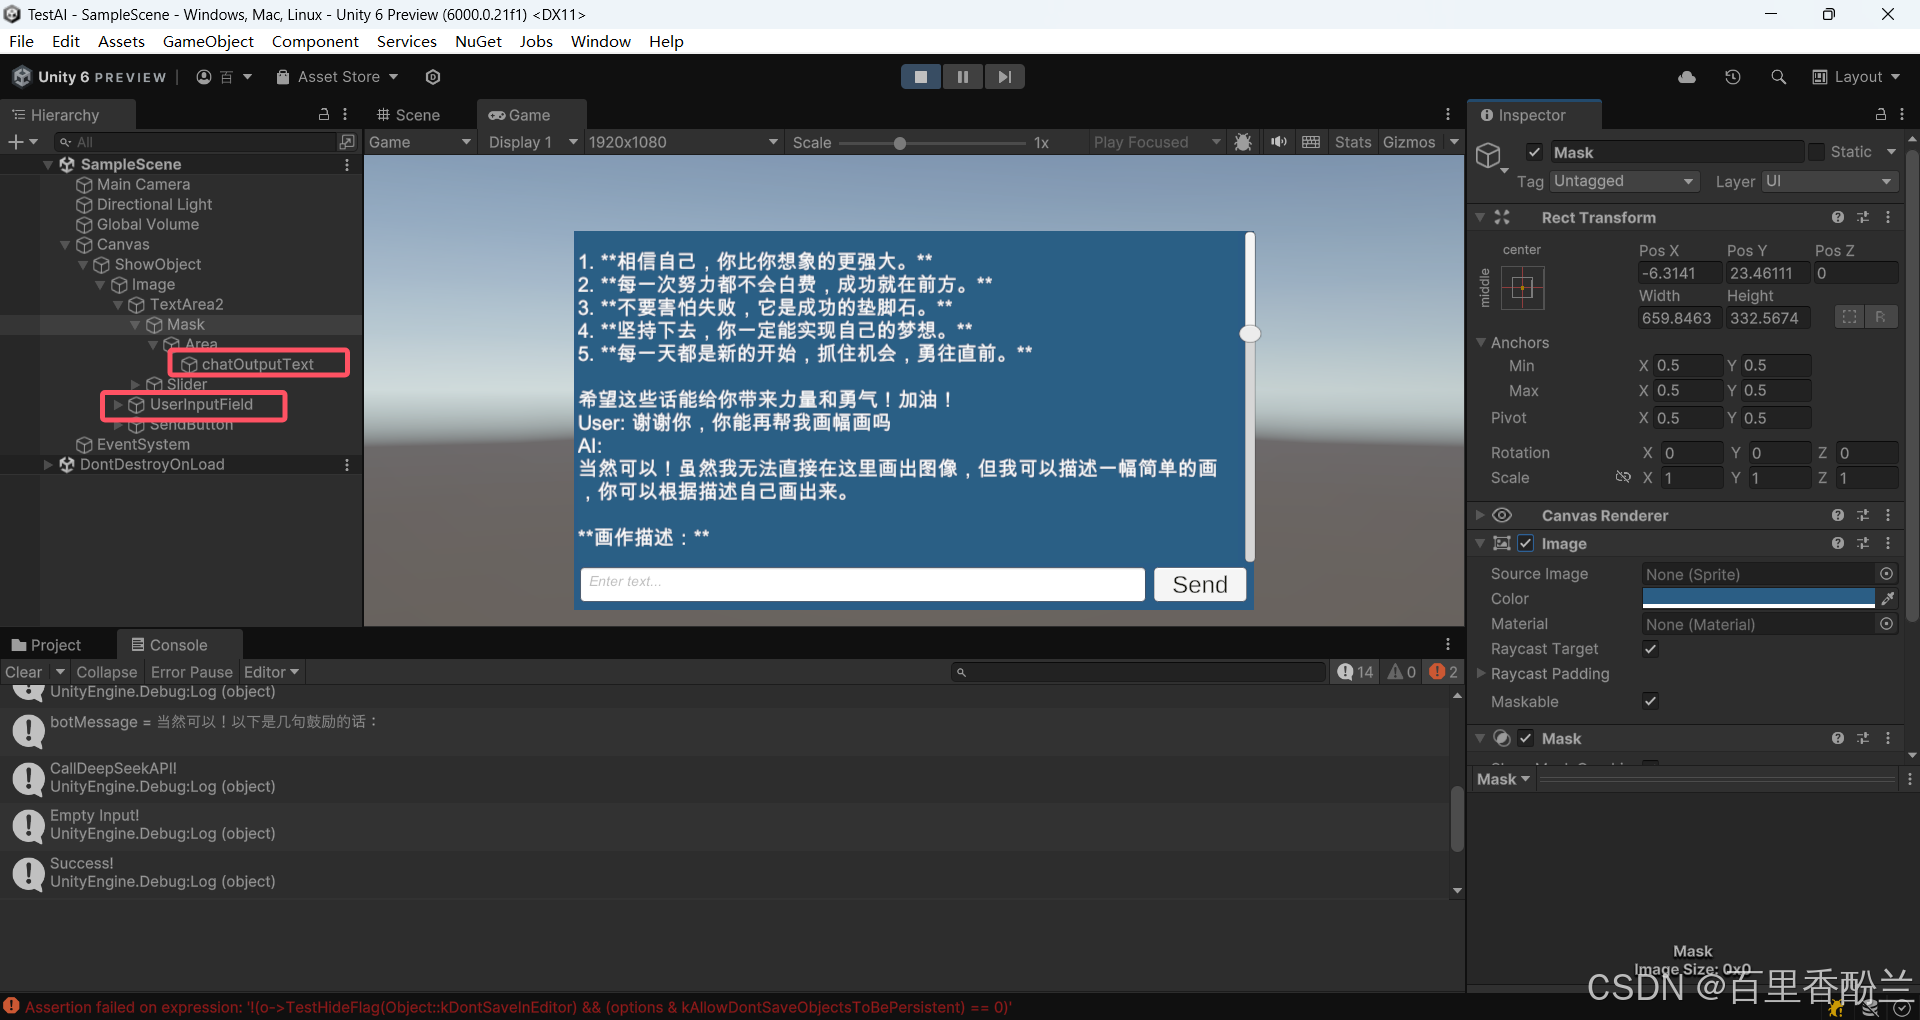Image resolution: width=1920 pixels, height=1020 pixels.
Task: Disable the Maskable checkbox
Action: tap(1651, 702)
